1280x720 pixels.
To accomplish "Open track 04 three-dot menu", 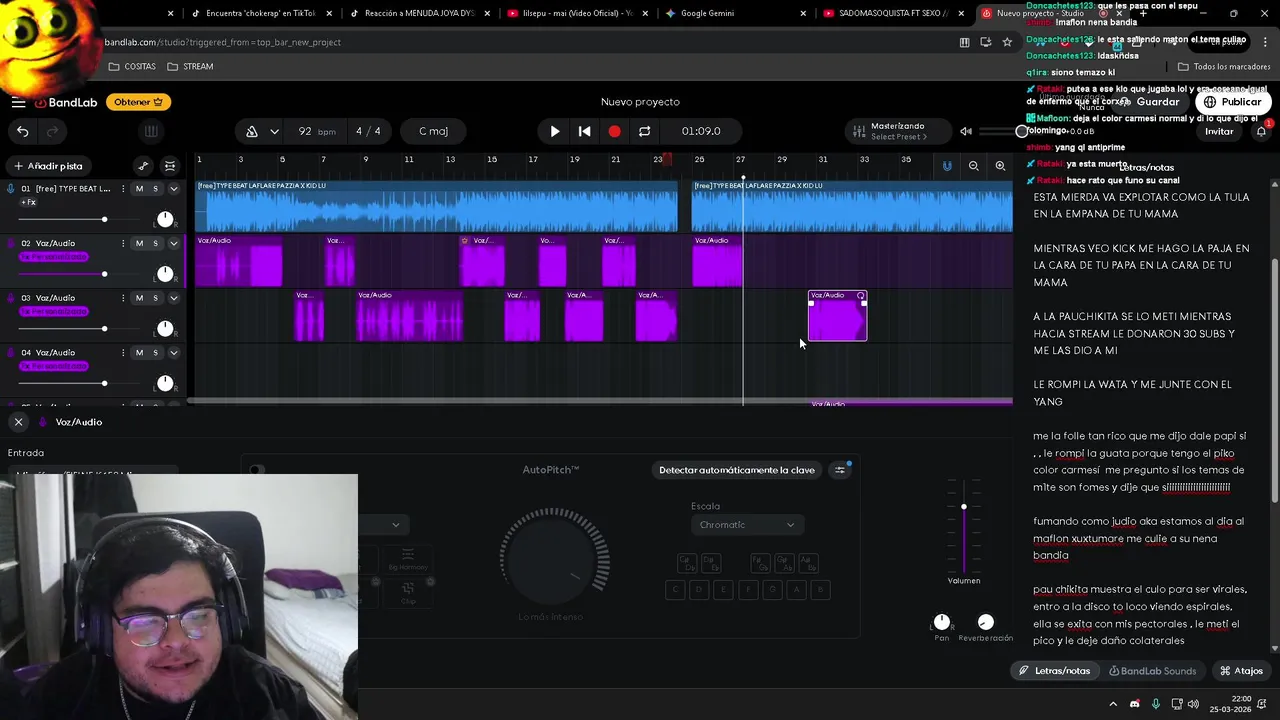I will click(x=123, y=353).
